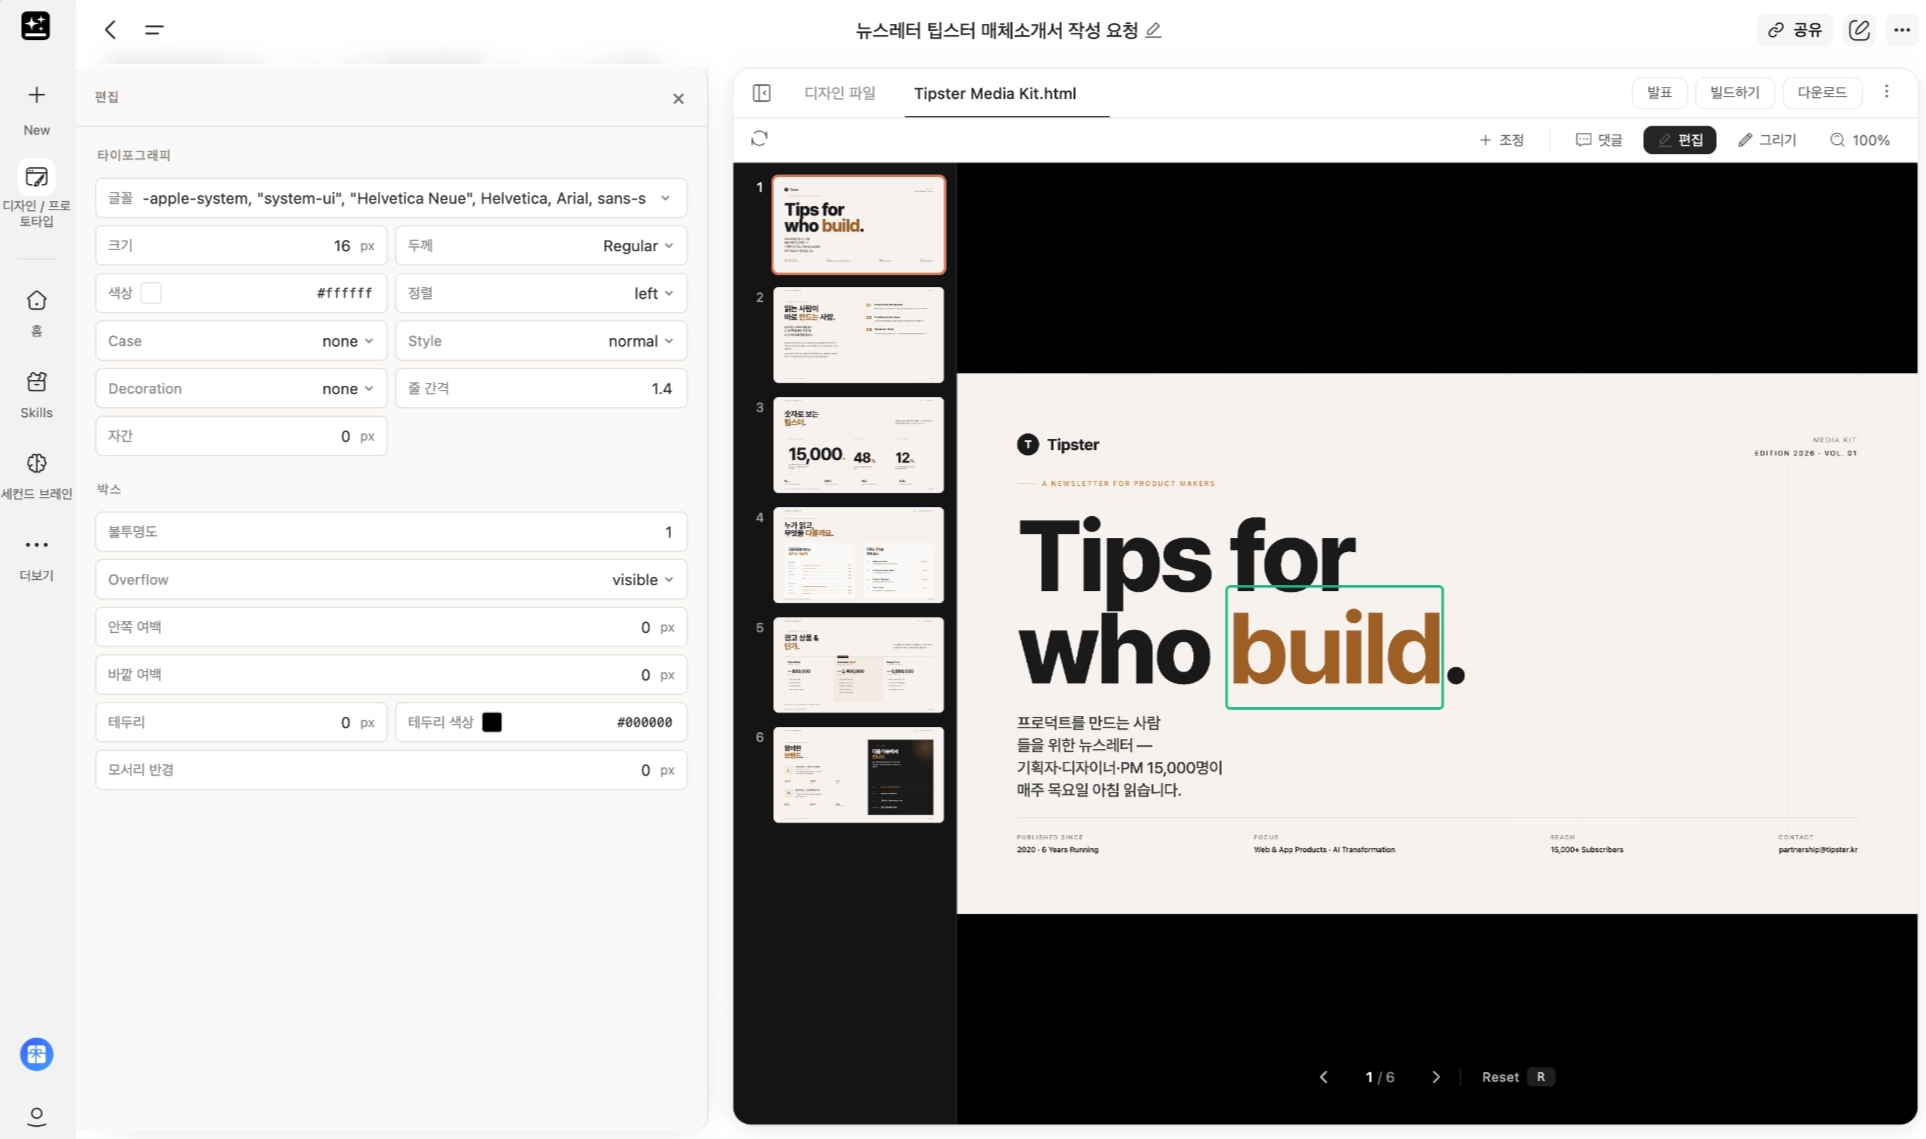This screenshot has height=1139, width=1926.
Task: Click the 조정 tool
Action: pyautogui.click(x=1502, y=140)
